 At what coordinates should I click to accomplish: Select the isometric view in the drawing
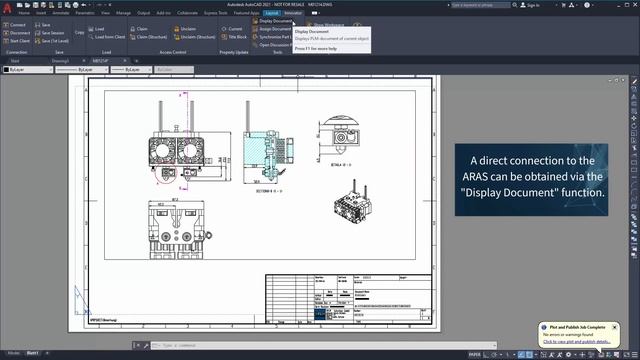pyautogui.click(x=352, y=201)
